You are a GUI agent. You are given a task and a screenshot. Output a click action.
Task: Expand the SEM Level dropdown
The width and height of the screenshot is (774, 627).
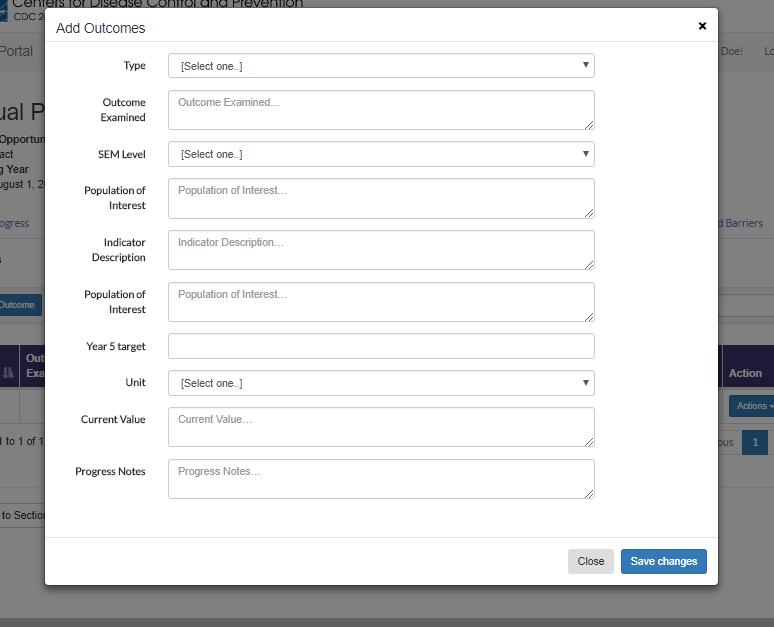point(381,154)
